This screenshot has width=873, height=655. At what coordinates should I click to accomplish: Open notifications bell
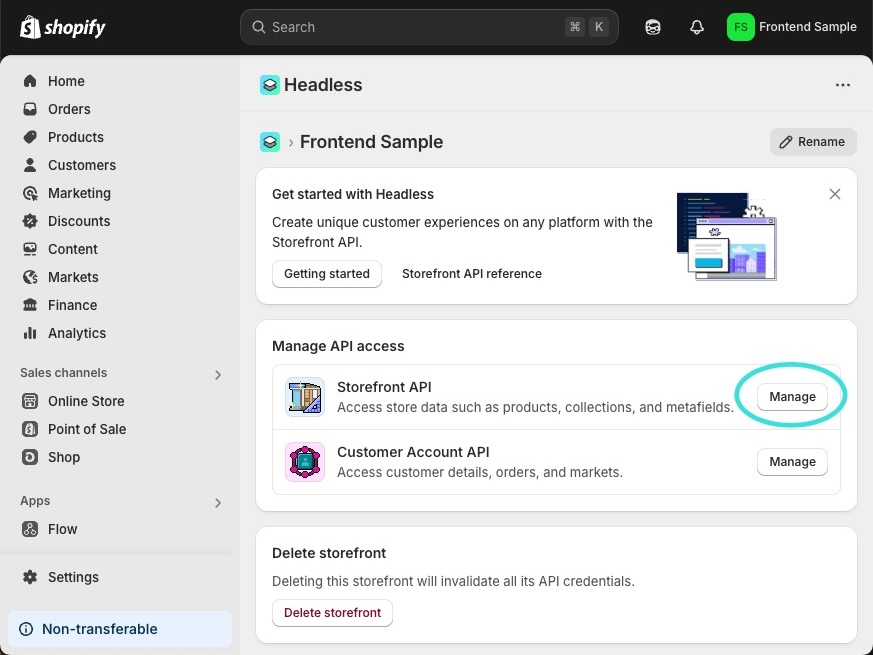(x=697, y=27)
